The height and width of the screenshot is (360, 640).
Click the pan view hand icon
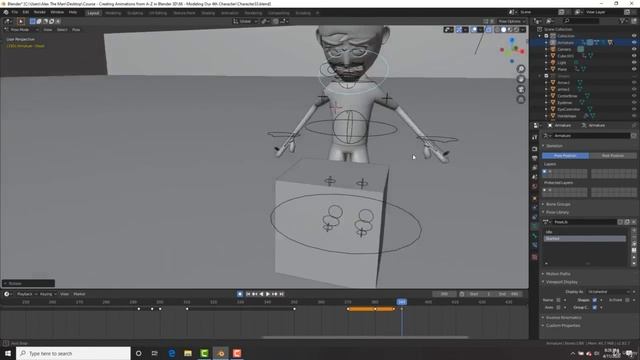point(521,79)
